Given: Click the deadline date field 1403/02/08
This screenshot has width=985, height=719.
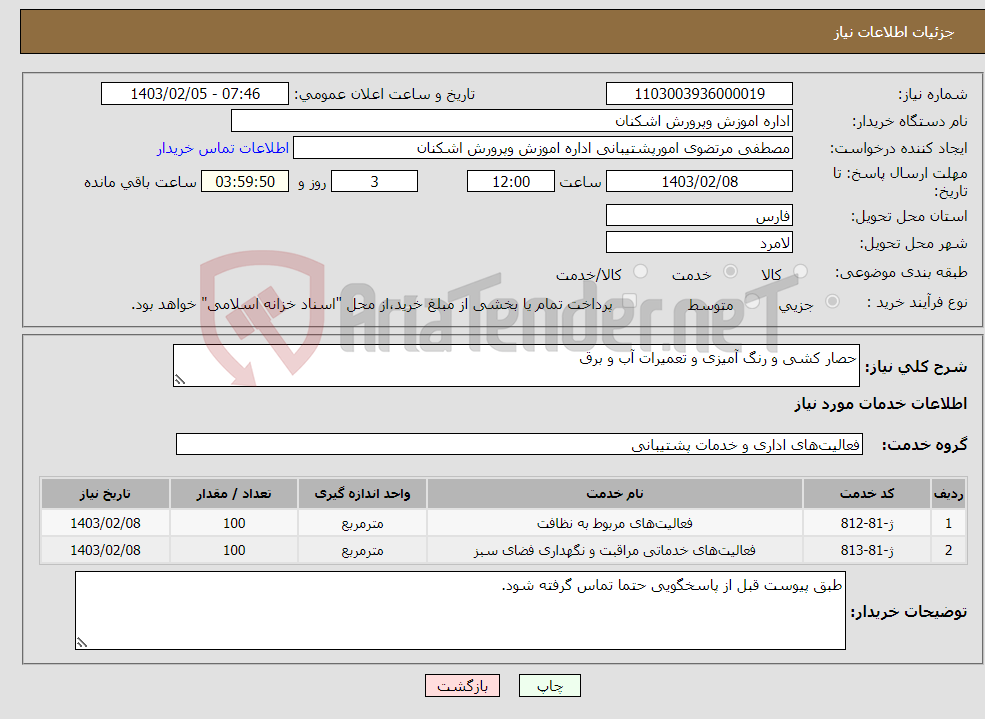Looking at the screenshot, I should [x=699, y=181].
